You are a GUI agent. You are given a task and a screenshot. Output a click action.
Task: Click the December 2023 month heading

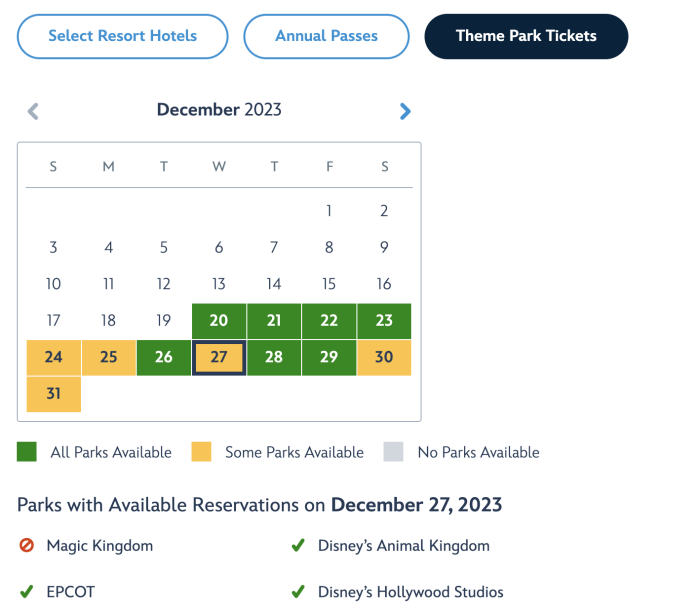[x=219, y=110]
